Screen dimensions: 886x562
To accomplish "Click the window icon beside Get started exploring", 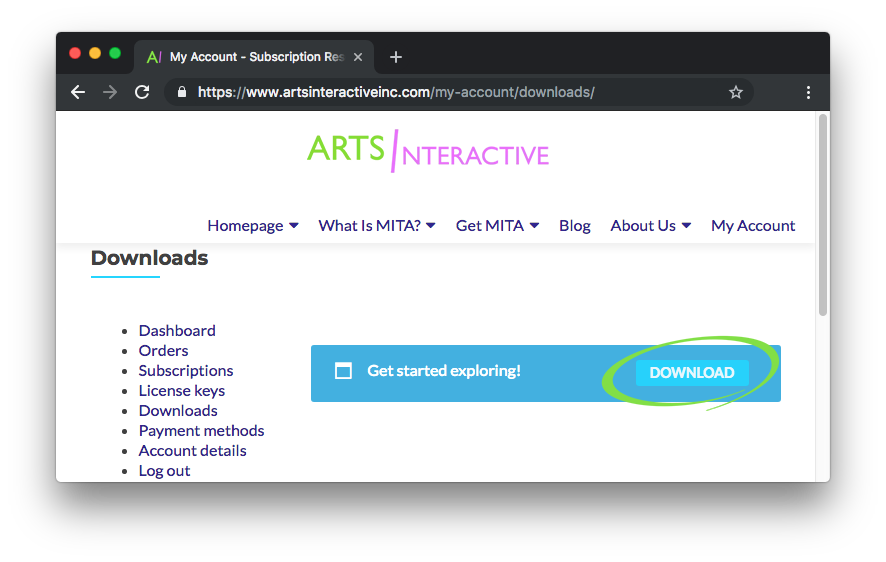I will [x=343, y=371].
